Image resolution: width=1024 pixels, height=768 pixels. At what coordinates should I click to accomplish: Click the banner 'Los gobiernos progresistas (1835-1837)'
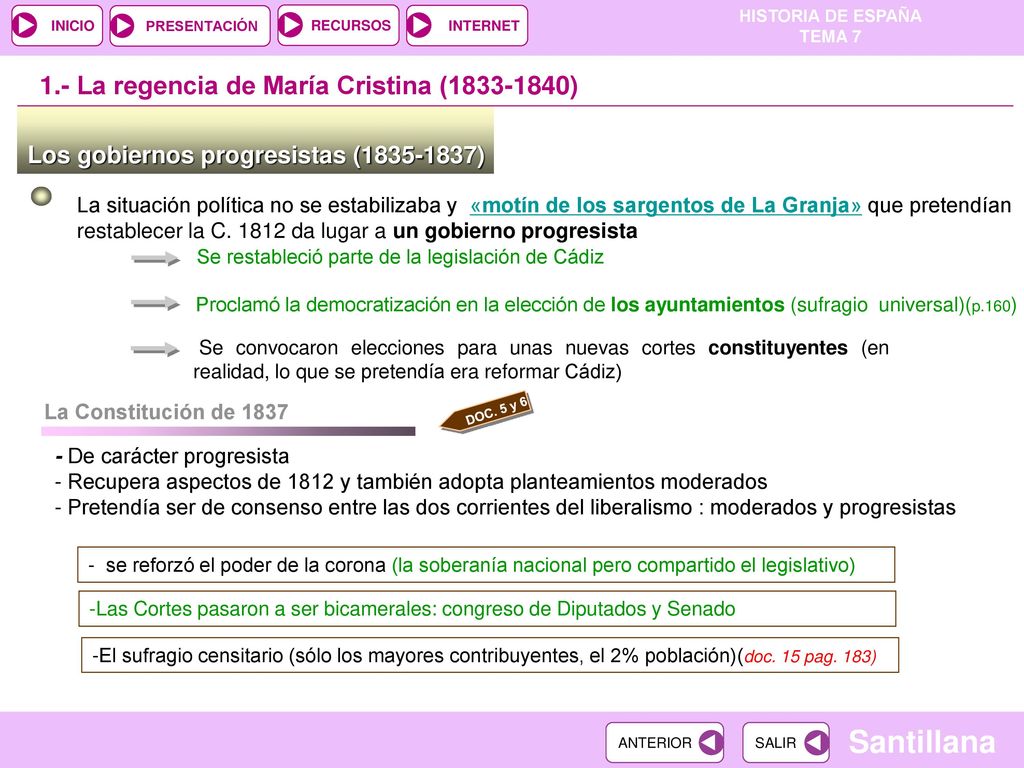point(255,141)
